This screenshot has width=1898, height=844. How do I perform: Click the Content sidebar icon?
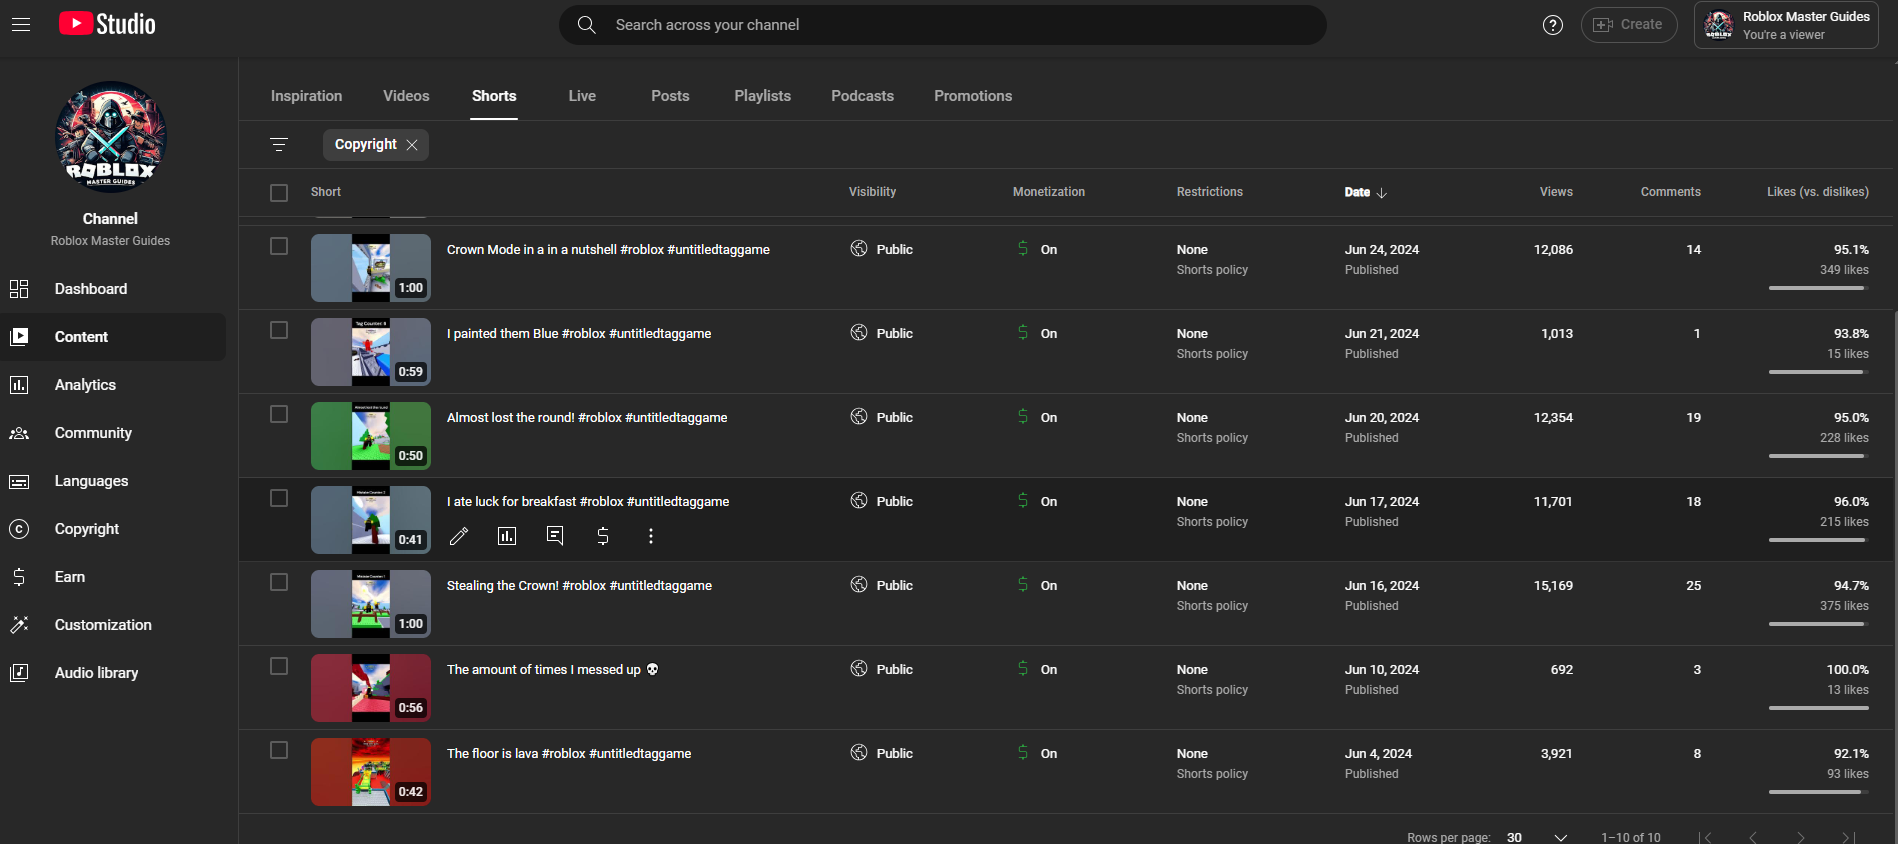19,337
